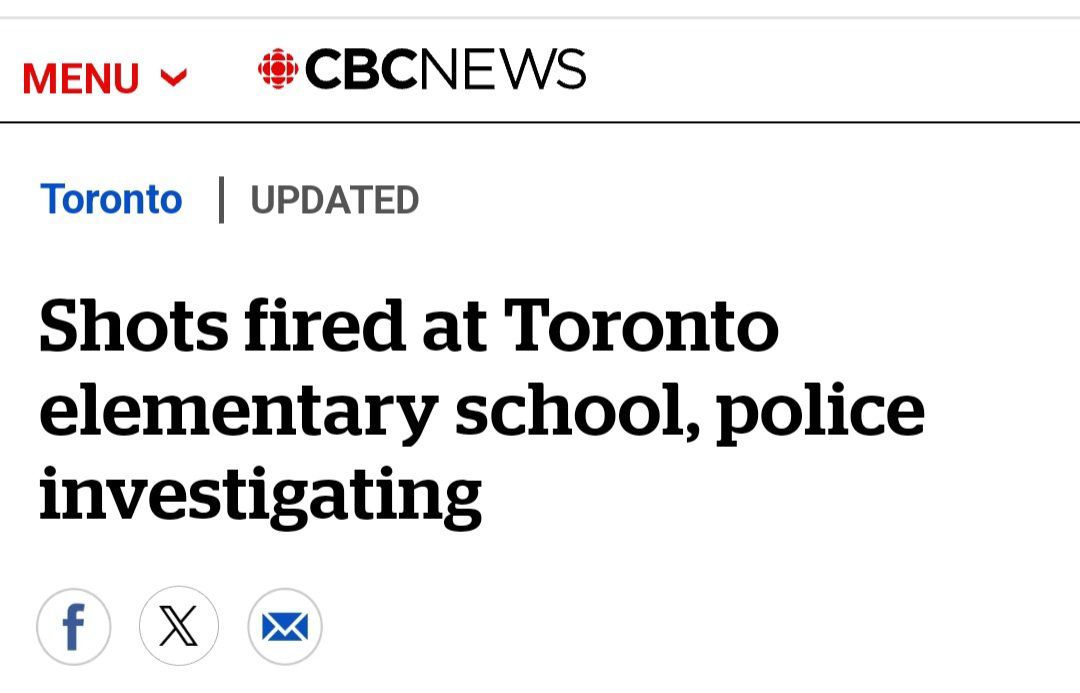Viewport: 1080px width, 693px height.
Task: Click the bold CBC letters in header
Action: 361,70
